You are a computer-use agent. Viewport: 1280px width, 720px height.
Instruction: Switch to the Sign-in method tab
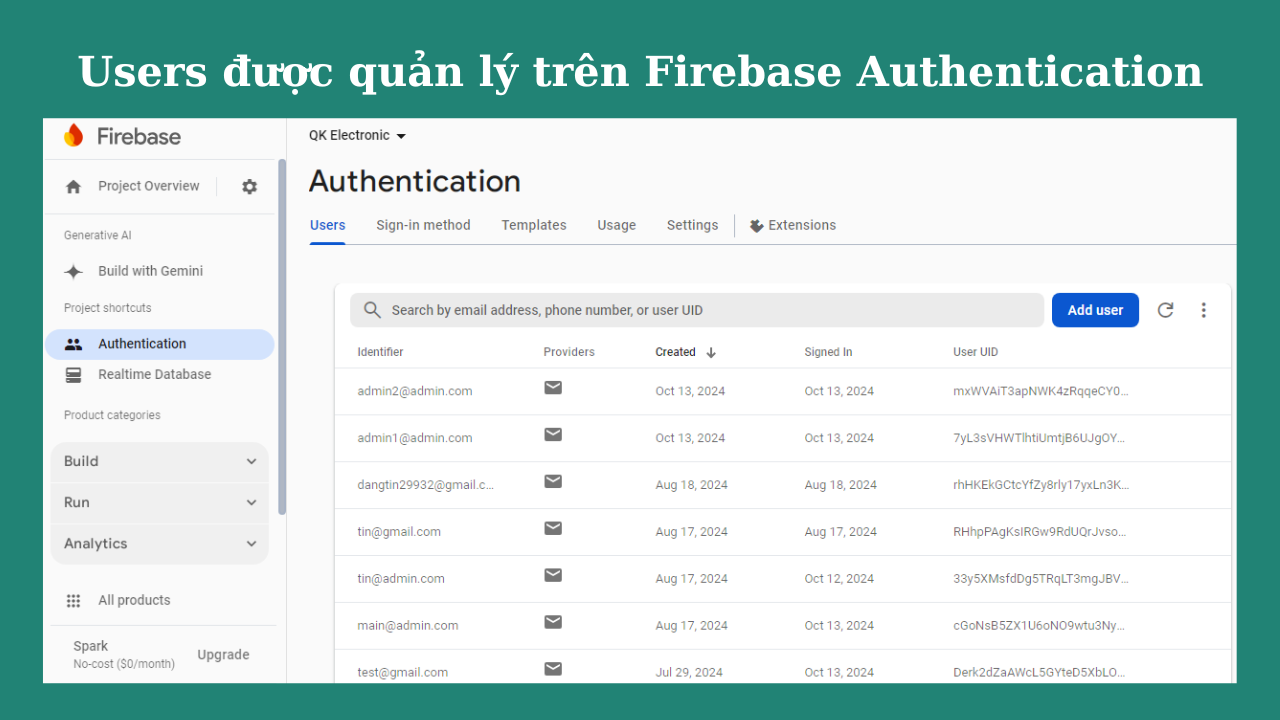pyautogui.click(x=423, y=226)
